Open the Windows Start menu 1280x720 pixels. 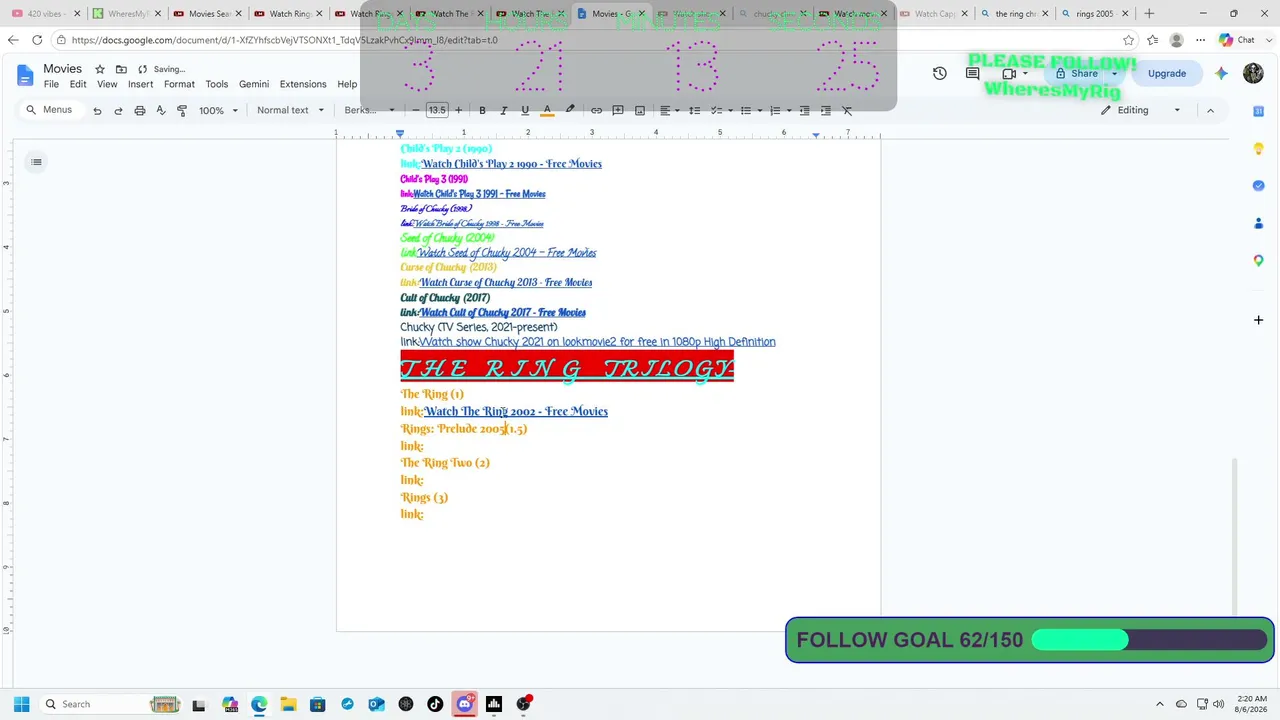22,704
